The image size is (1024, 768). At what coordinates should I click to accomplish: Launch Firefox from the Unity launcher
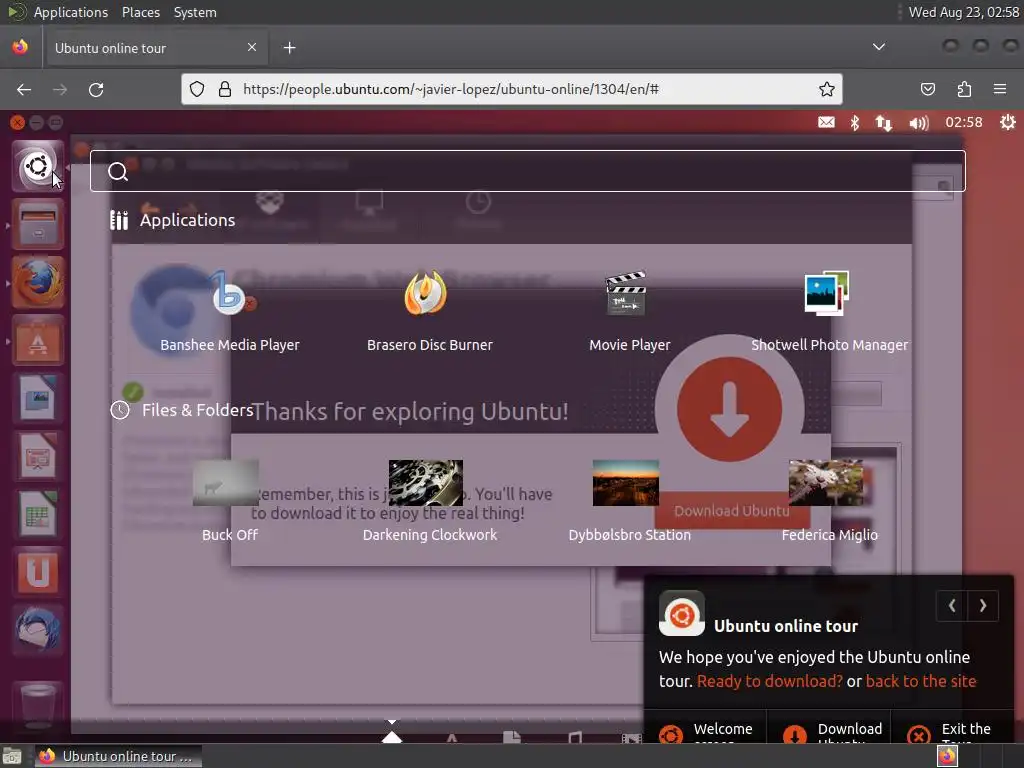37,282
